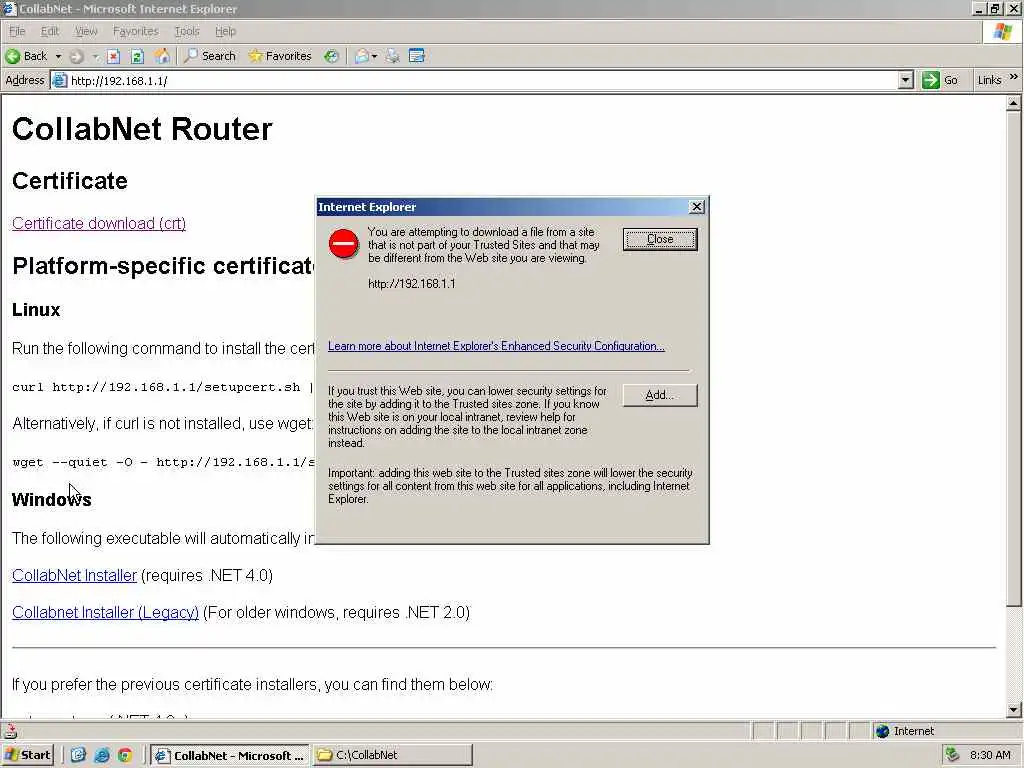Image resolution: width=1024 pixels, height=768 pixels.
Task: Open Enhanced Security Configuration learn more link
Action: coord(496,346)
